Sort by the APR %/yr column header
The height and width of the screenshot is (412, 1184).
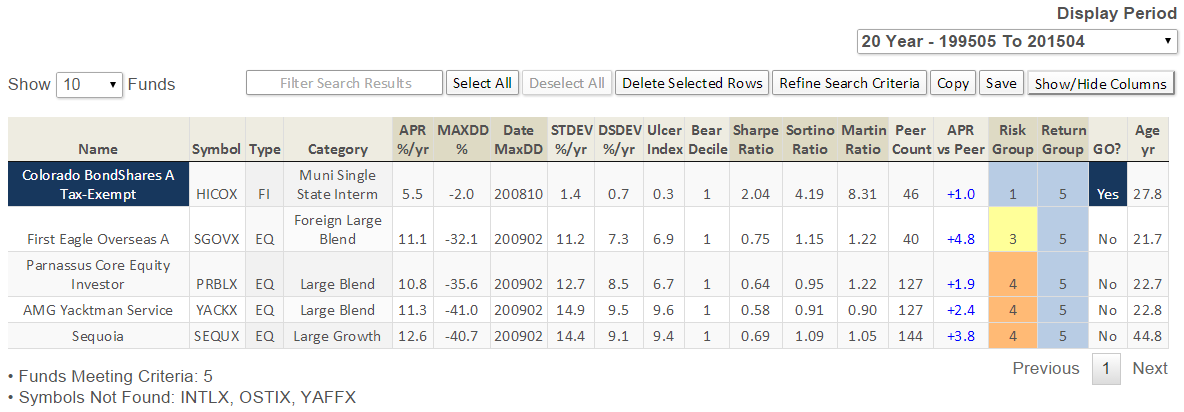click(412, 140)
